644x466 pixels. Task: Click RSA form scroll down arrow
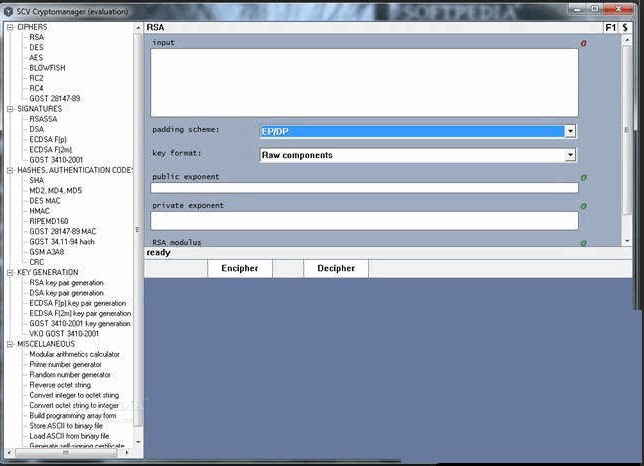tap(627, 241)
